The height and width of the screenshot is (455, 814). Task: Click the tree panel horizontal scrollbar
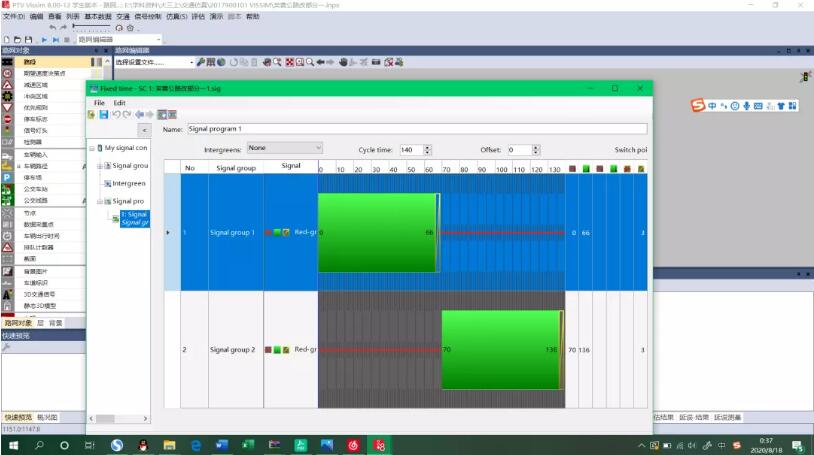[x=119, y=419]
